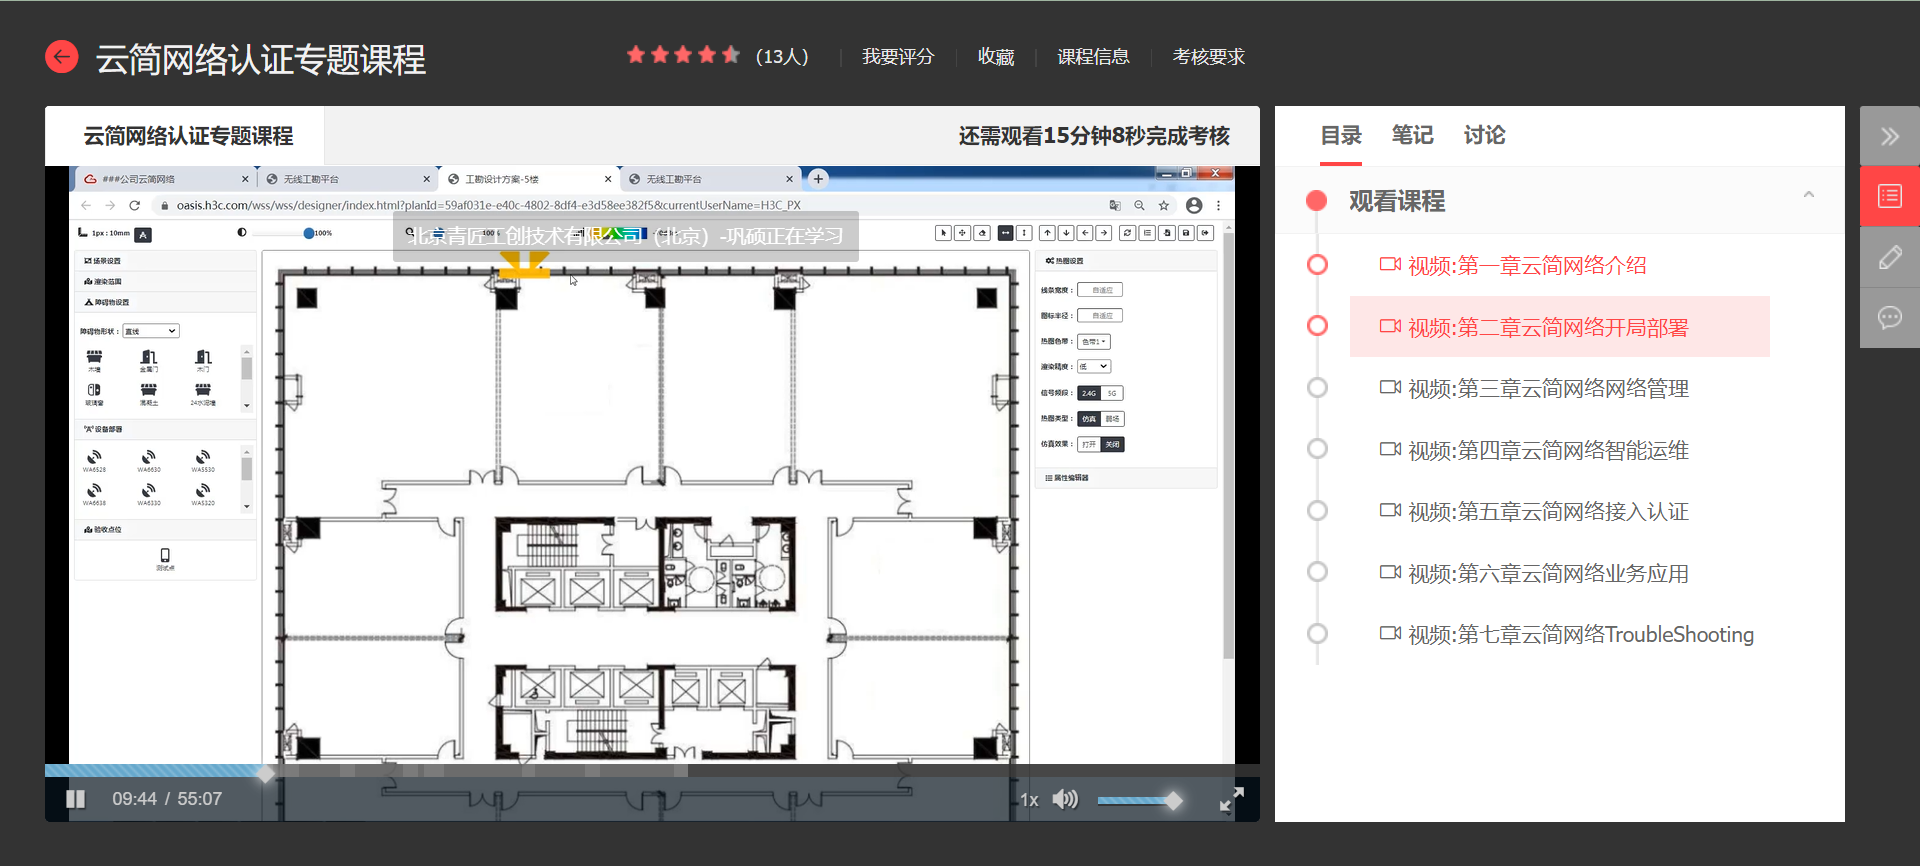This screenshot has height=866, width=1920.
Task: Click the horizontal stretch tool in designer toolbar
Action: coord(1006,233)
